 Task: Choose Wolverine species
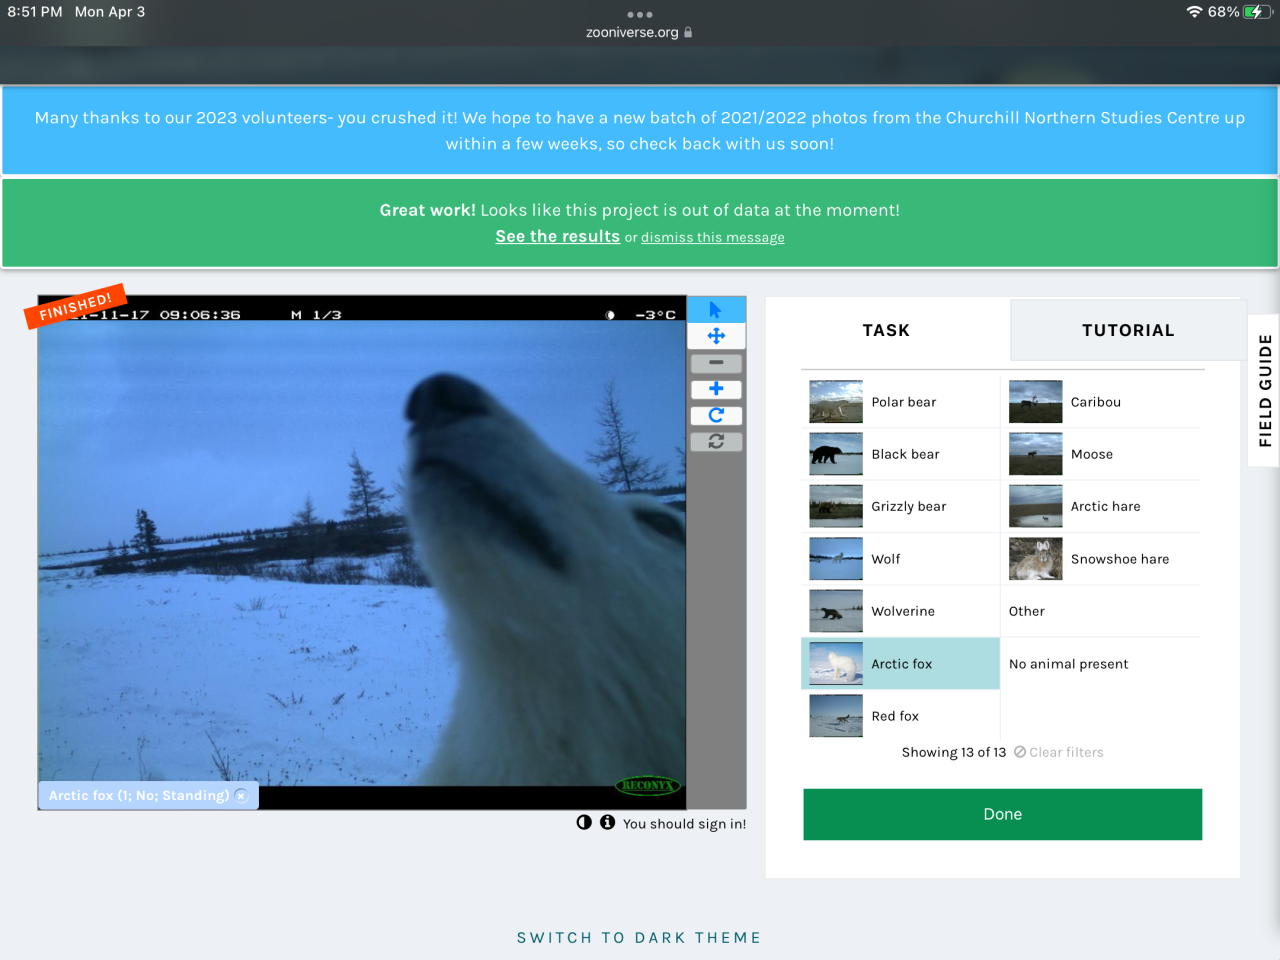point(901,611)
